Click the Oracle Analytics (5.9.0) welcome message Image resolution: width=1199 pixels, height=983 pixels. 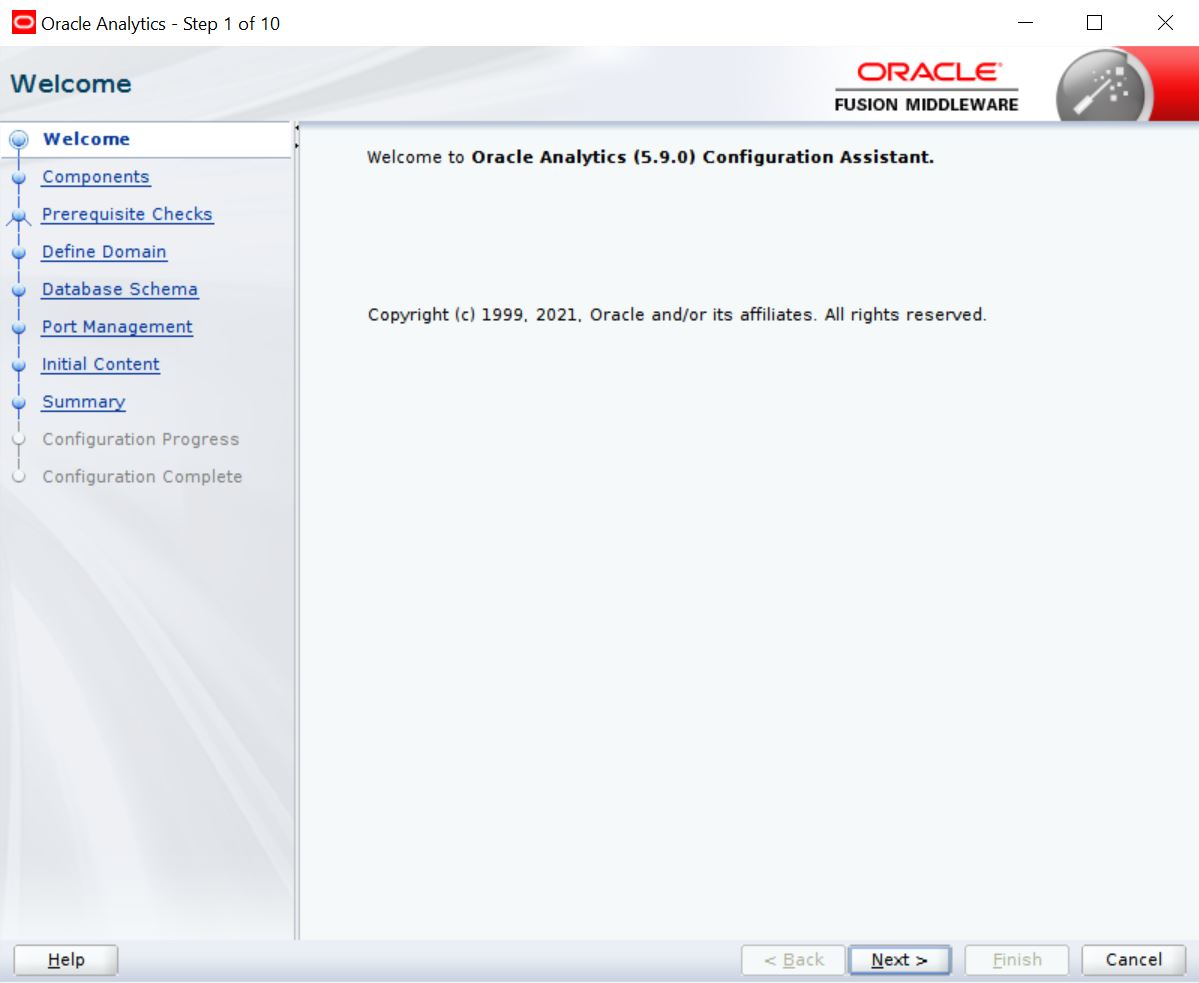point(651,157)
